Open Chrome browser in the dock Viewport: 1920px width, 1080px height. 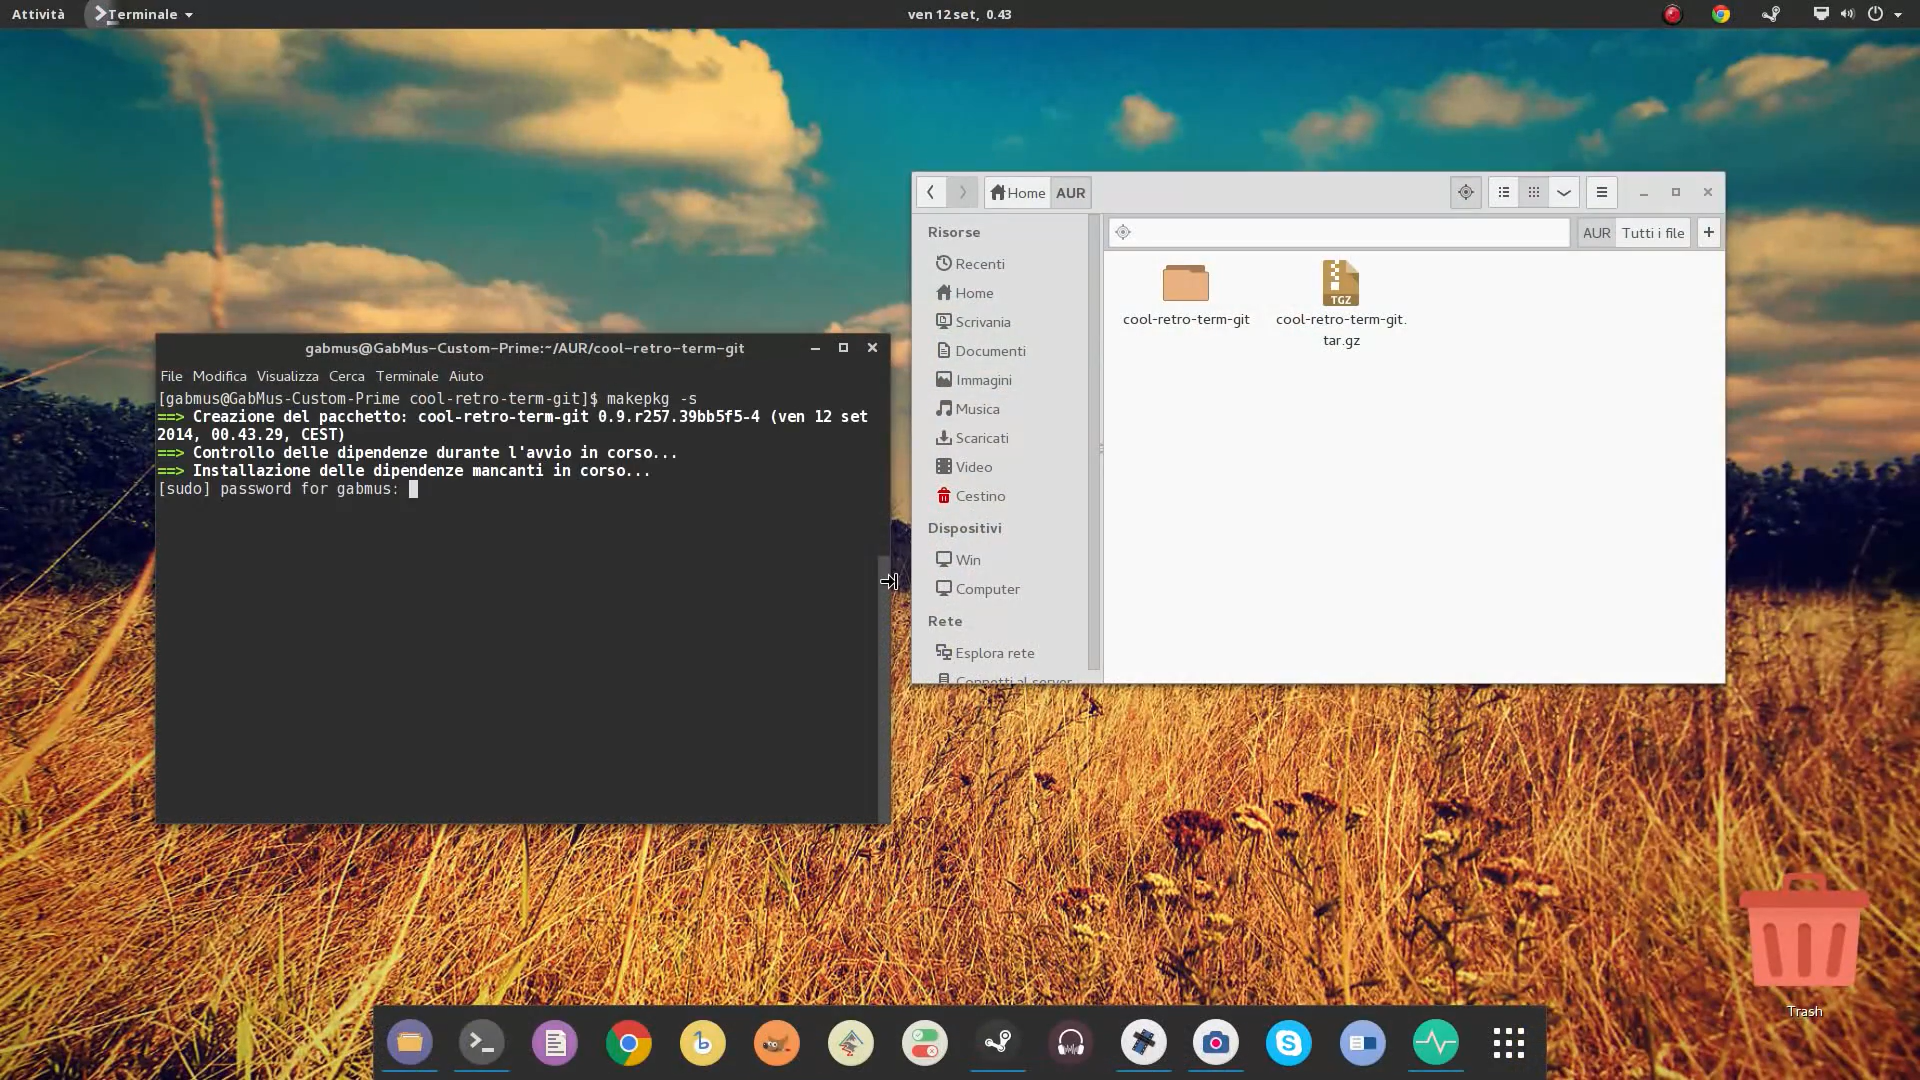tap(629, 1043)
